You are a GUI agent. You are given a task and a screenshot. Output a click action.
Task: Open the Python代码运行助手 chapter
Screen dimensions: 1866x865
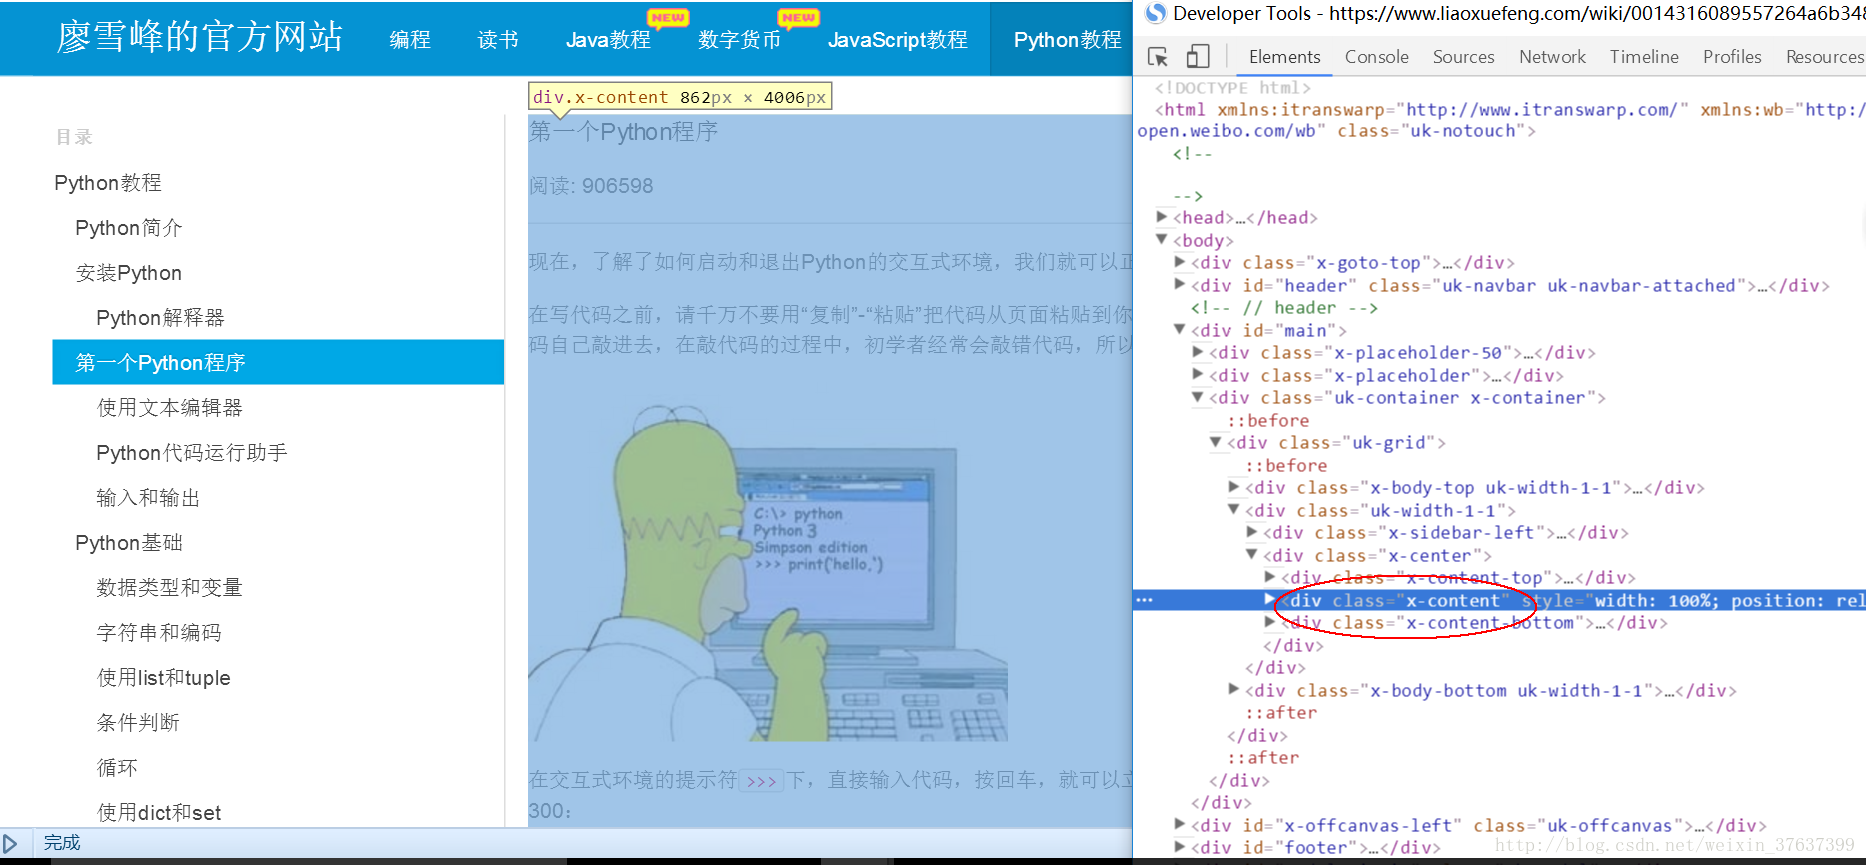point(192,453)
